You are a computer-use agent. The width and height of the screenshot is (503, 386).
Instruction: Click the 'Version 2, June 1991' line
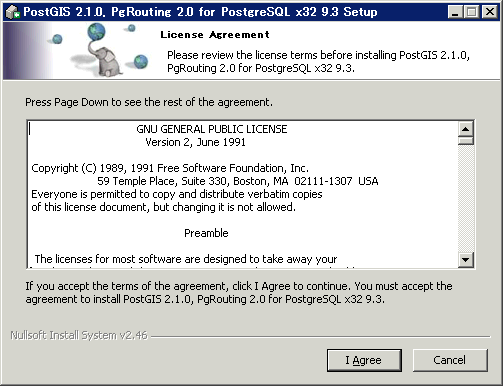tap(195, 142)
